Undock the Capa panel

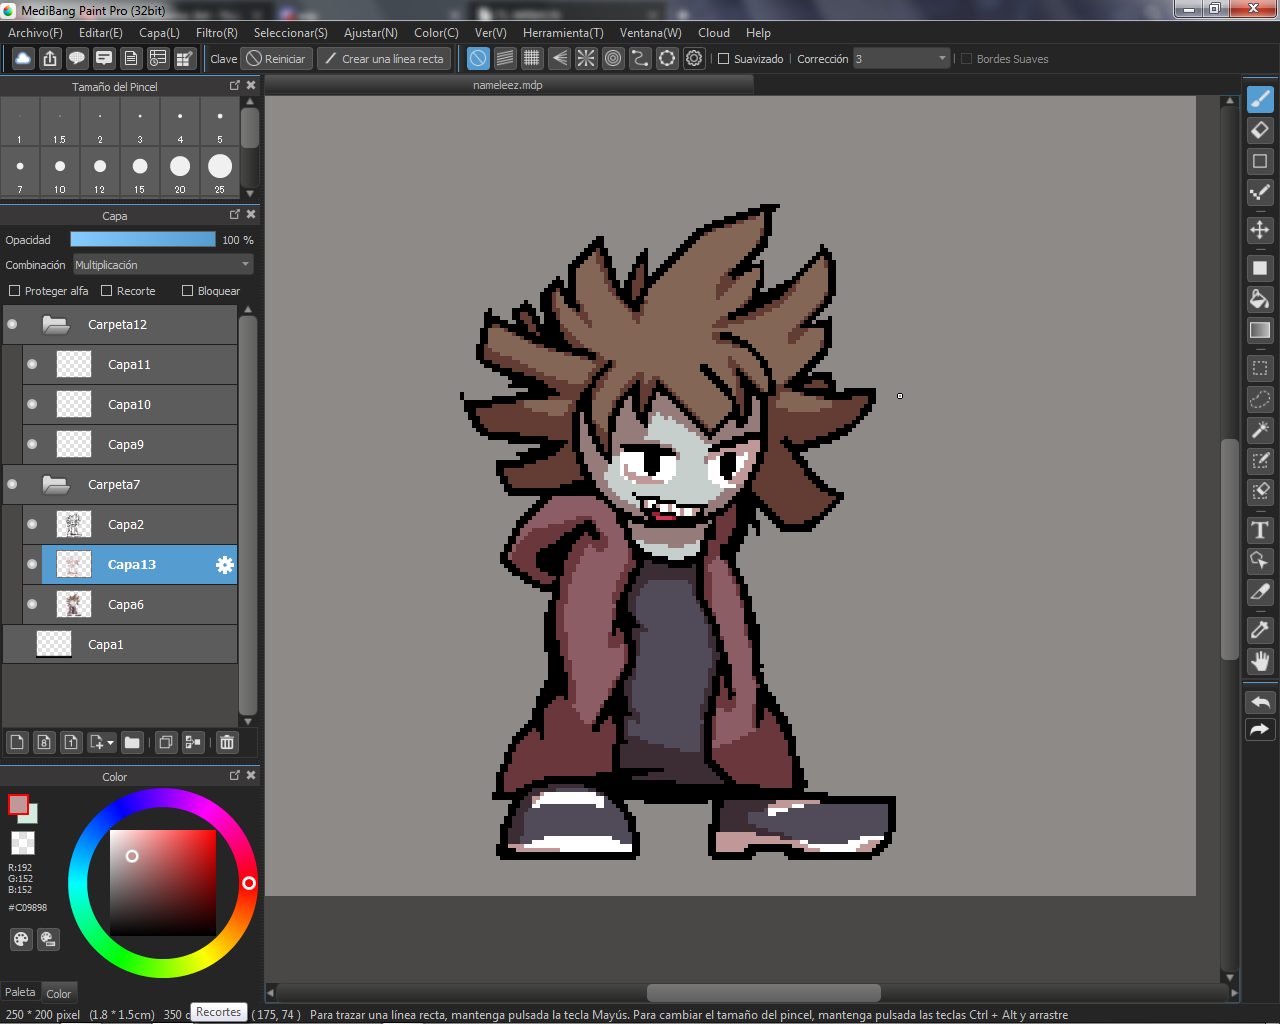point(235,214)
